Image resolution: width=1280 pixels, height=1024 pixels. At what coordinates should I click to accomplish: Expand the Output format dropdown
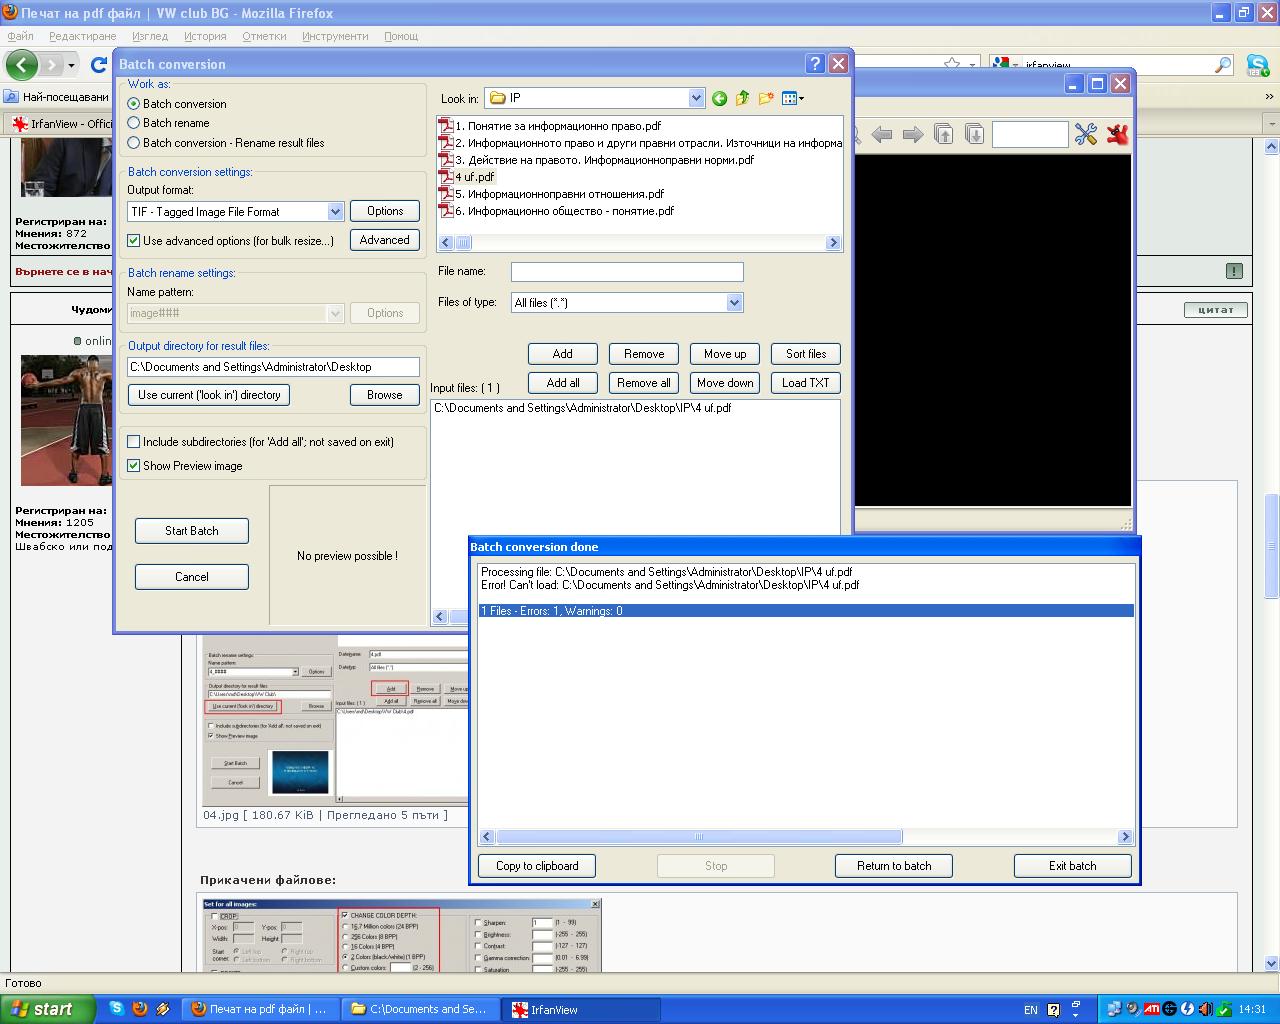coord(335,212)
